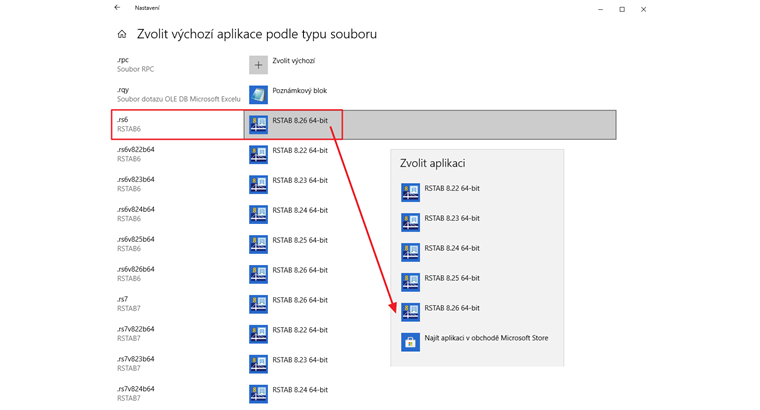Click the .rs7 file type label
The height and width of the screenshot is (410, 760).
click(123, 300)
